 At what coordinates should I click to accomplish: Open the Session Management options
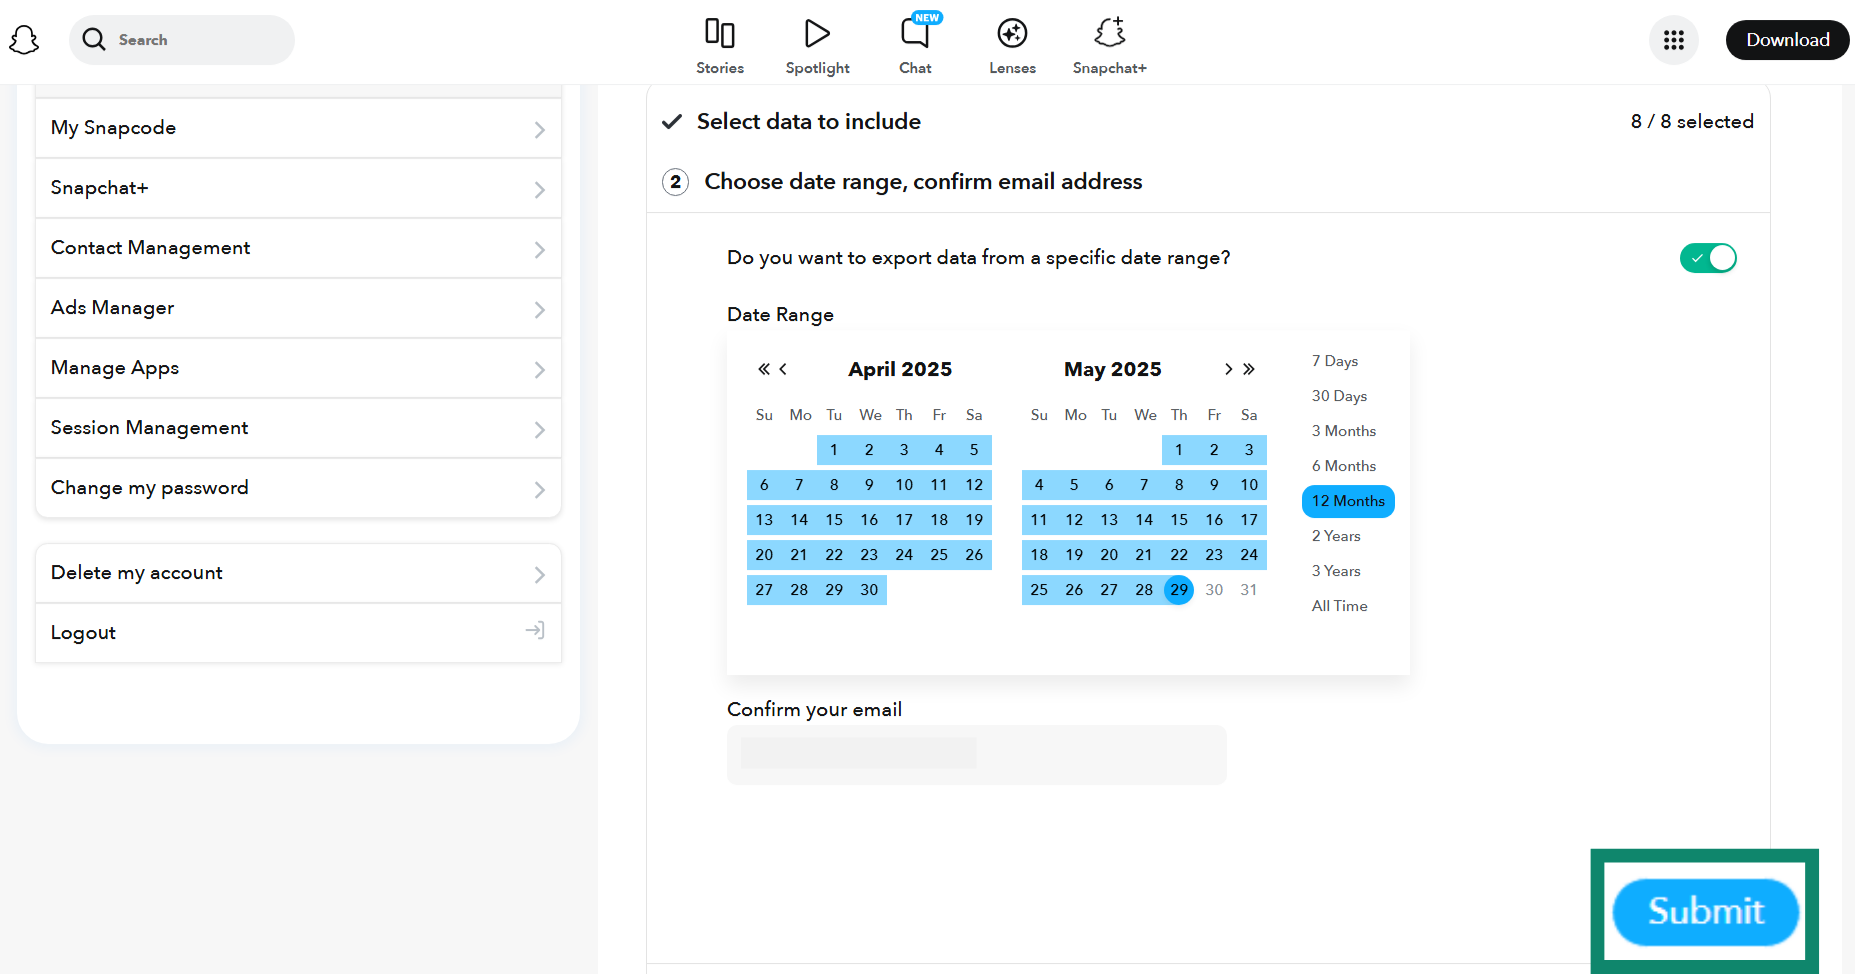point(298,428)
